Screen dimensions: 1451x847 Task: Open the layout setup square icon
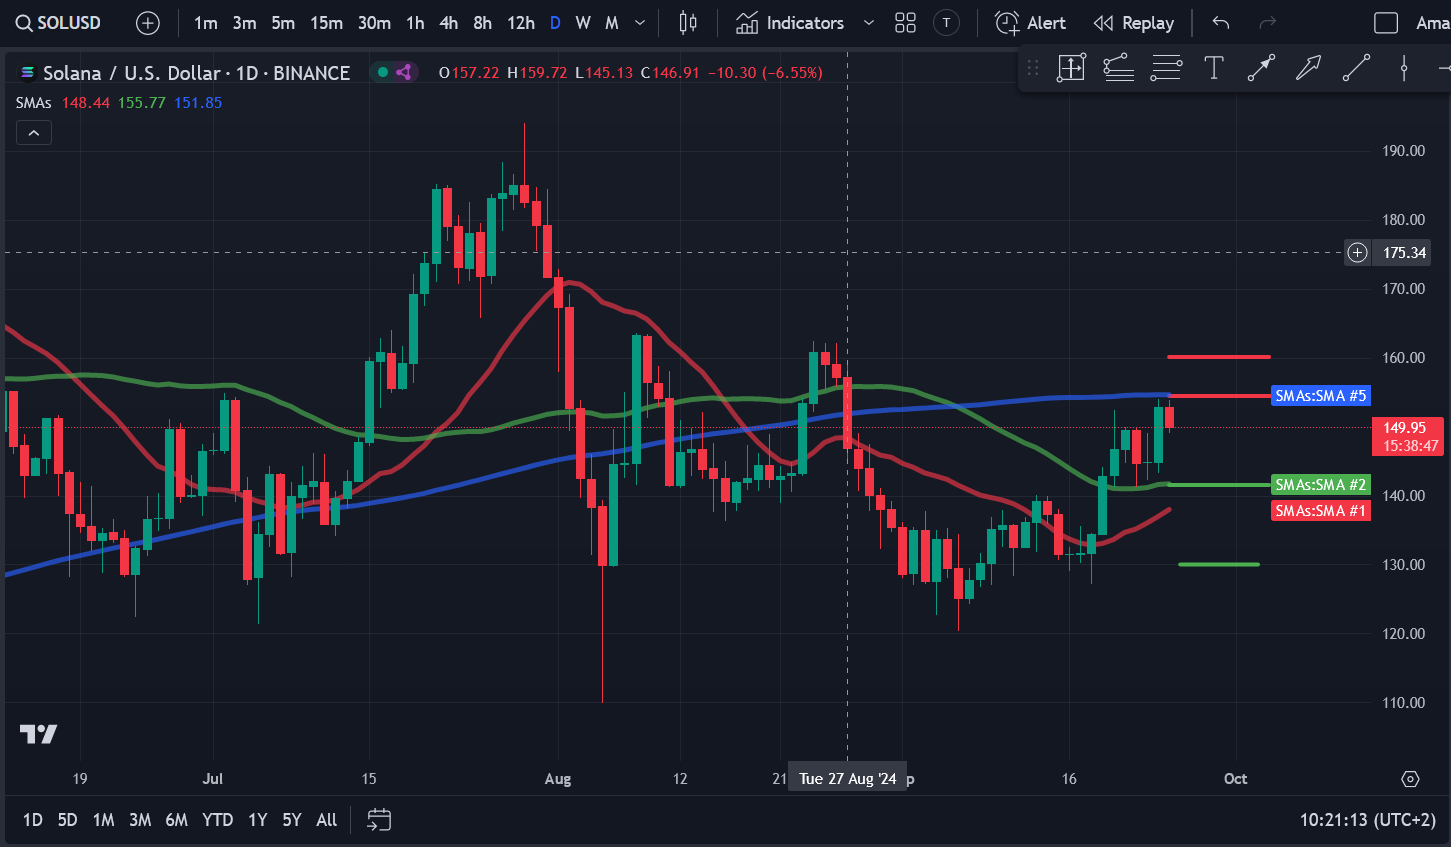pos(1386,23)
